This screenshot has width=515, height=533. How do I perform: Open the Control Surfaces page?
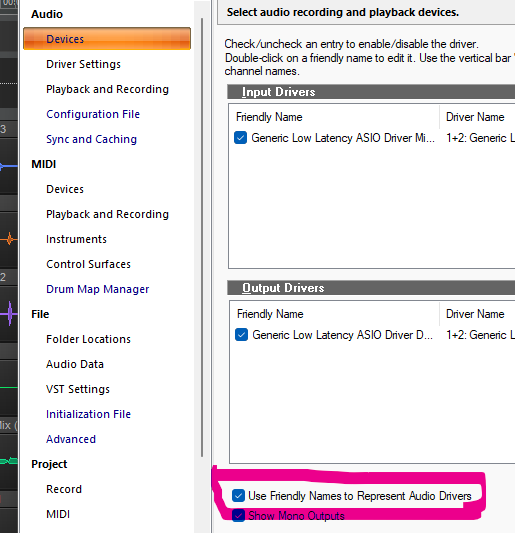pos(88,264)
